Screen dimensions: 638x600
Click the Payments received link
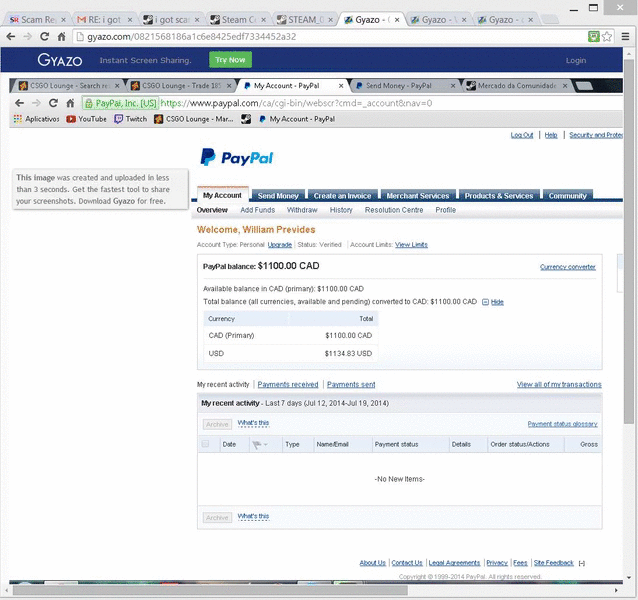[x=288, y=384]
